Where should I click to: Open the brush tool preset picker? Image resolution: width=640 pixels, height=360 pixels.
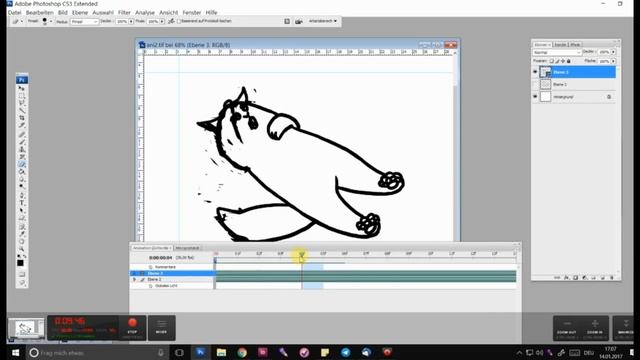(17, 21)
